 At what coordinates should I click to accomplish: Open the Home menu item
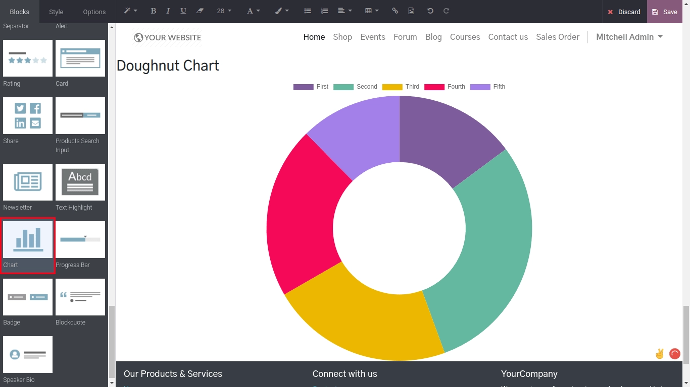click(314, 37)
